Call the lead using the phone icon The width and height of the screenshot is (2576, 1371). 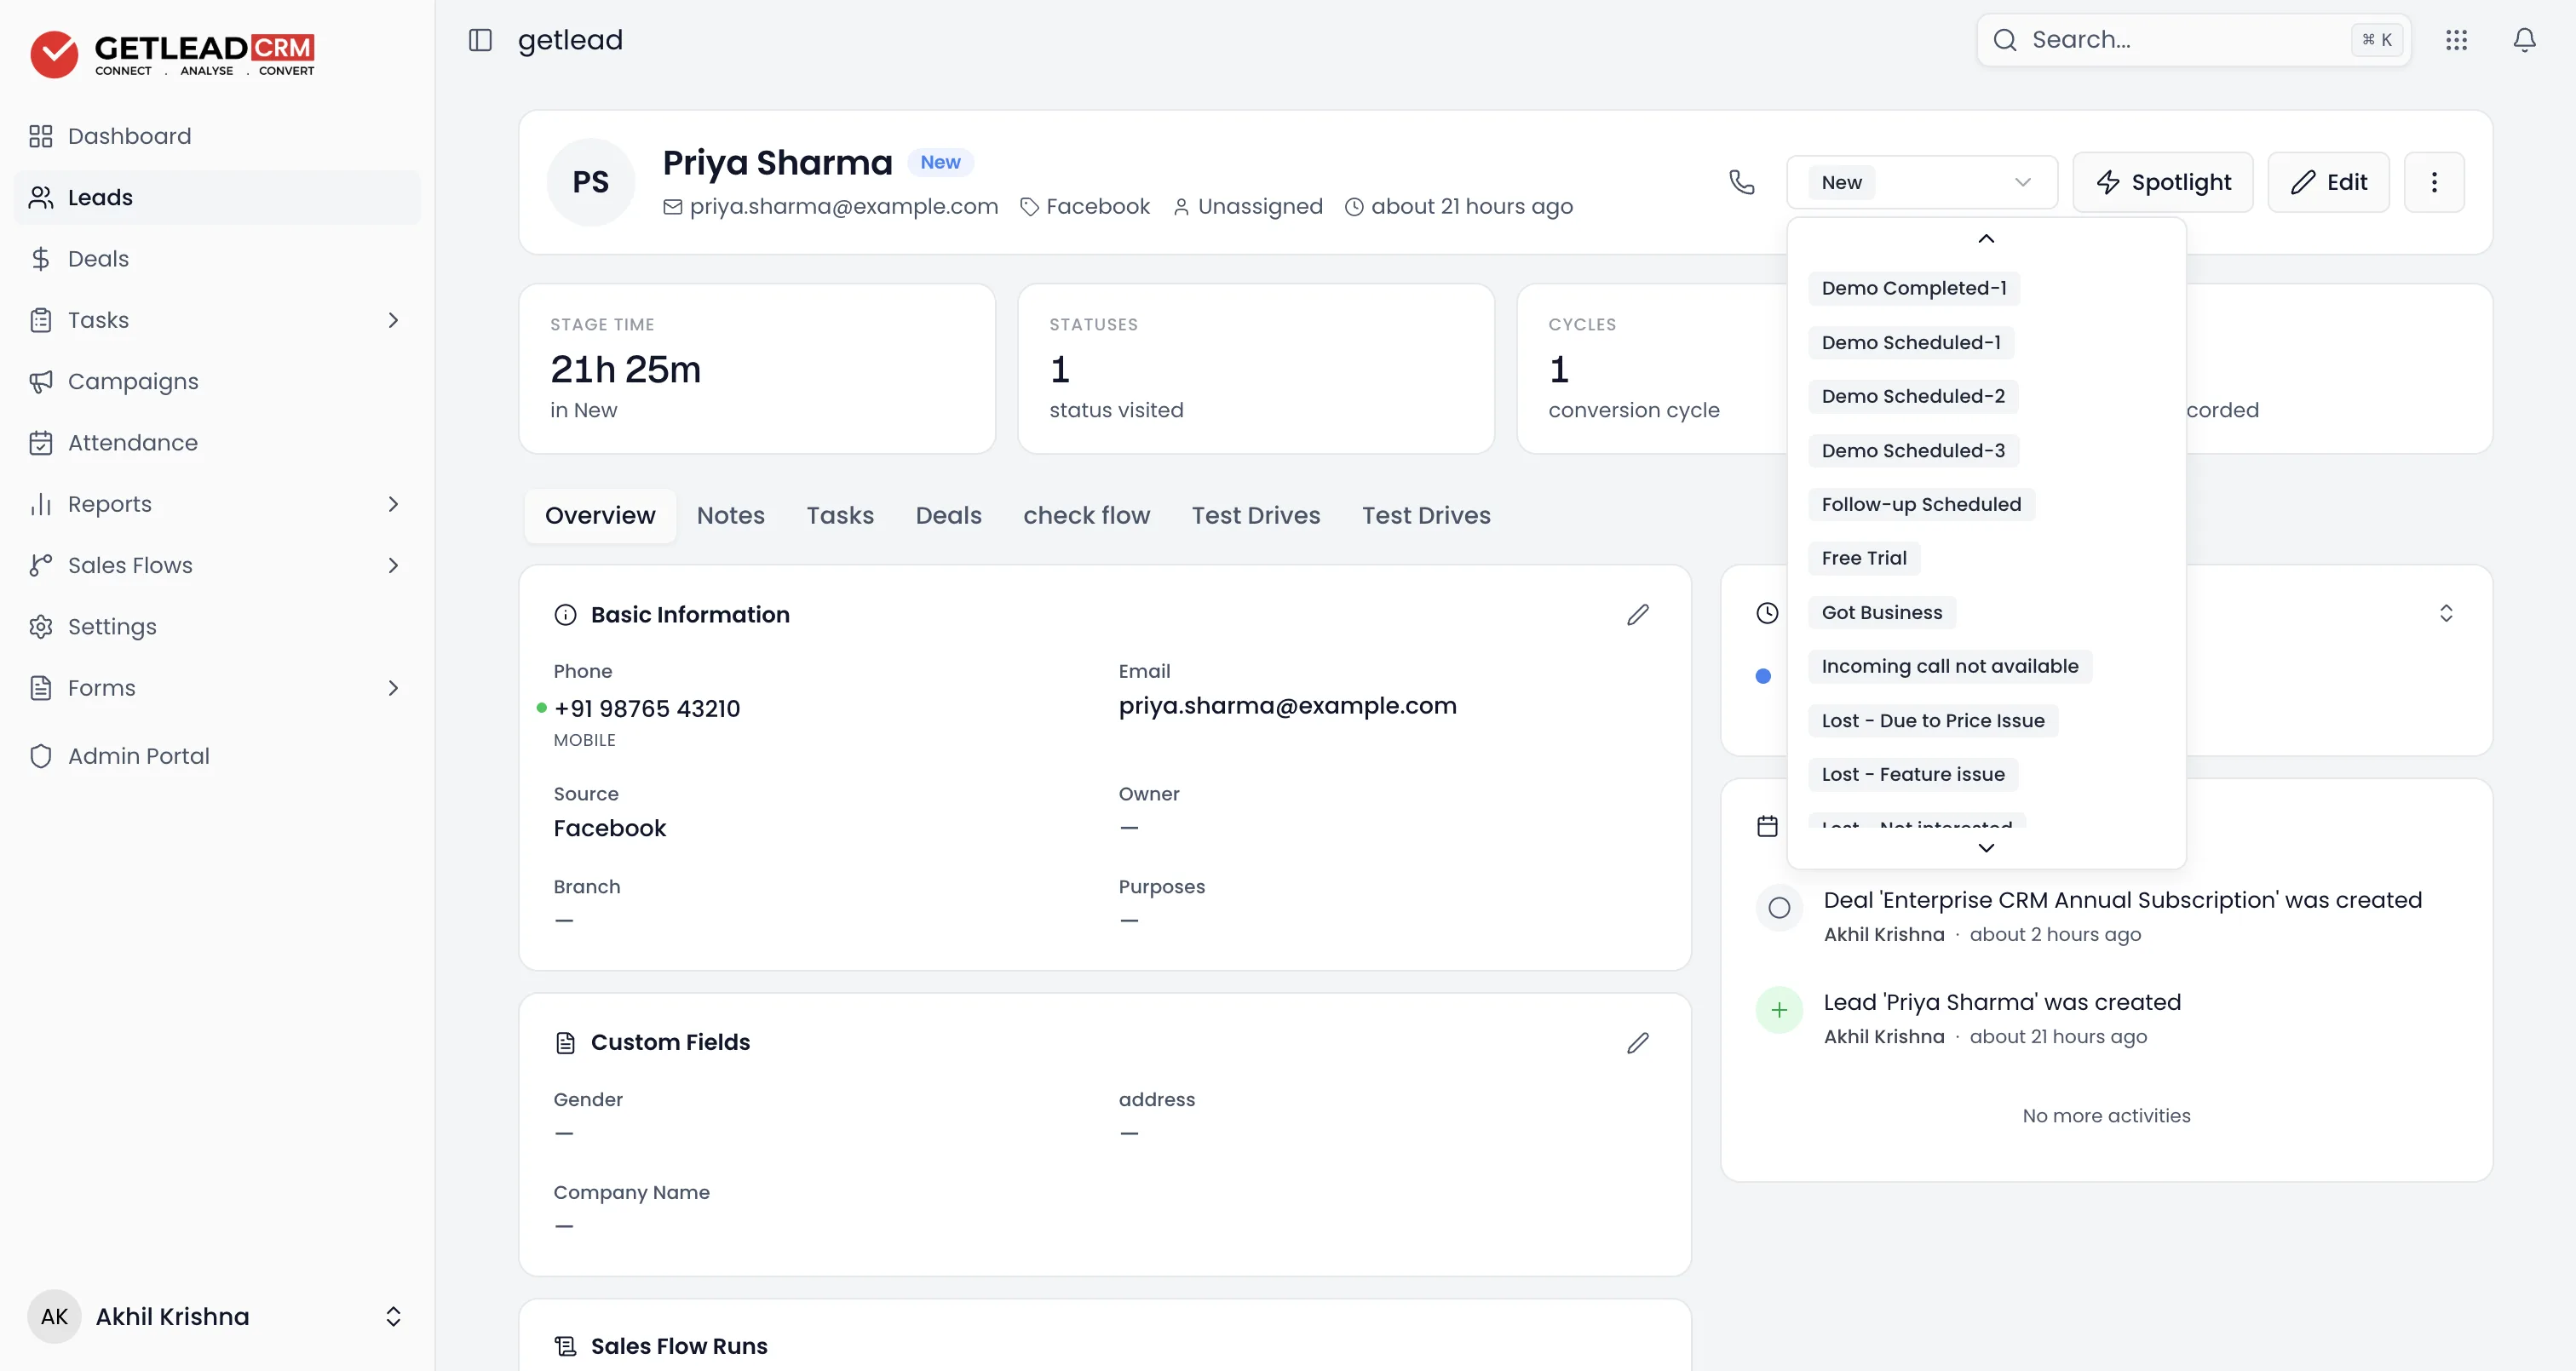pos(1741,182)
